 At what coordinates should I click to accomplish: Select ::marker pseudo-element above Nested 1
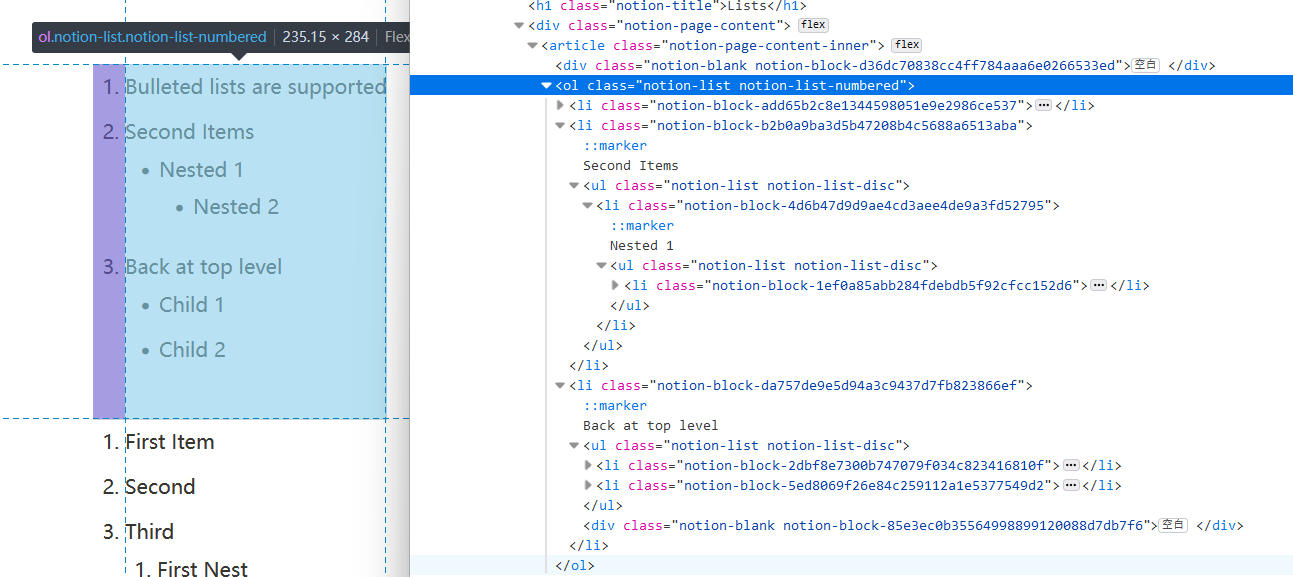coord(642,226)
